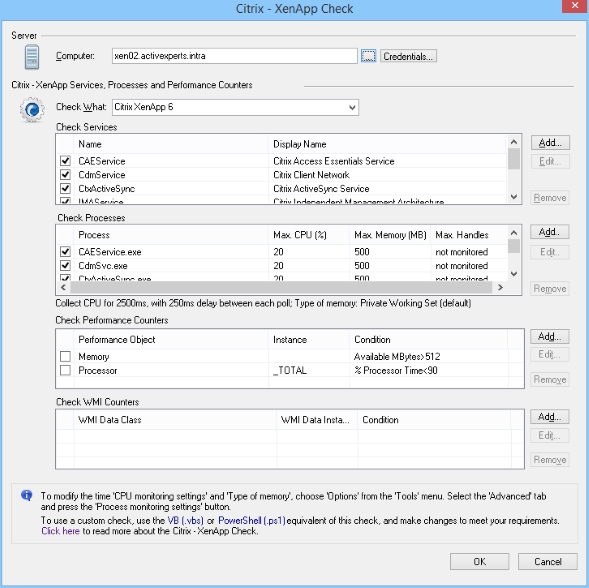589x588 pixels.
Task: Click the server computer icon
Action: 32,57
